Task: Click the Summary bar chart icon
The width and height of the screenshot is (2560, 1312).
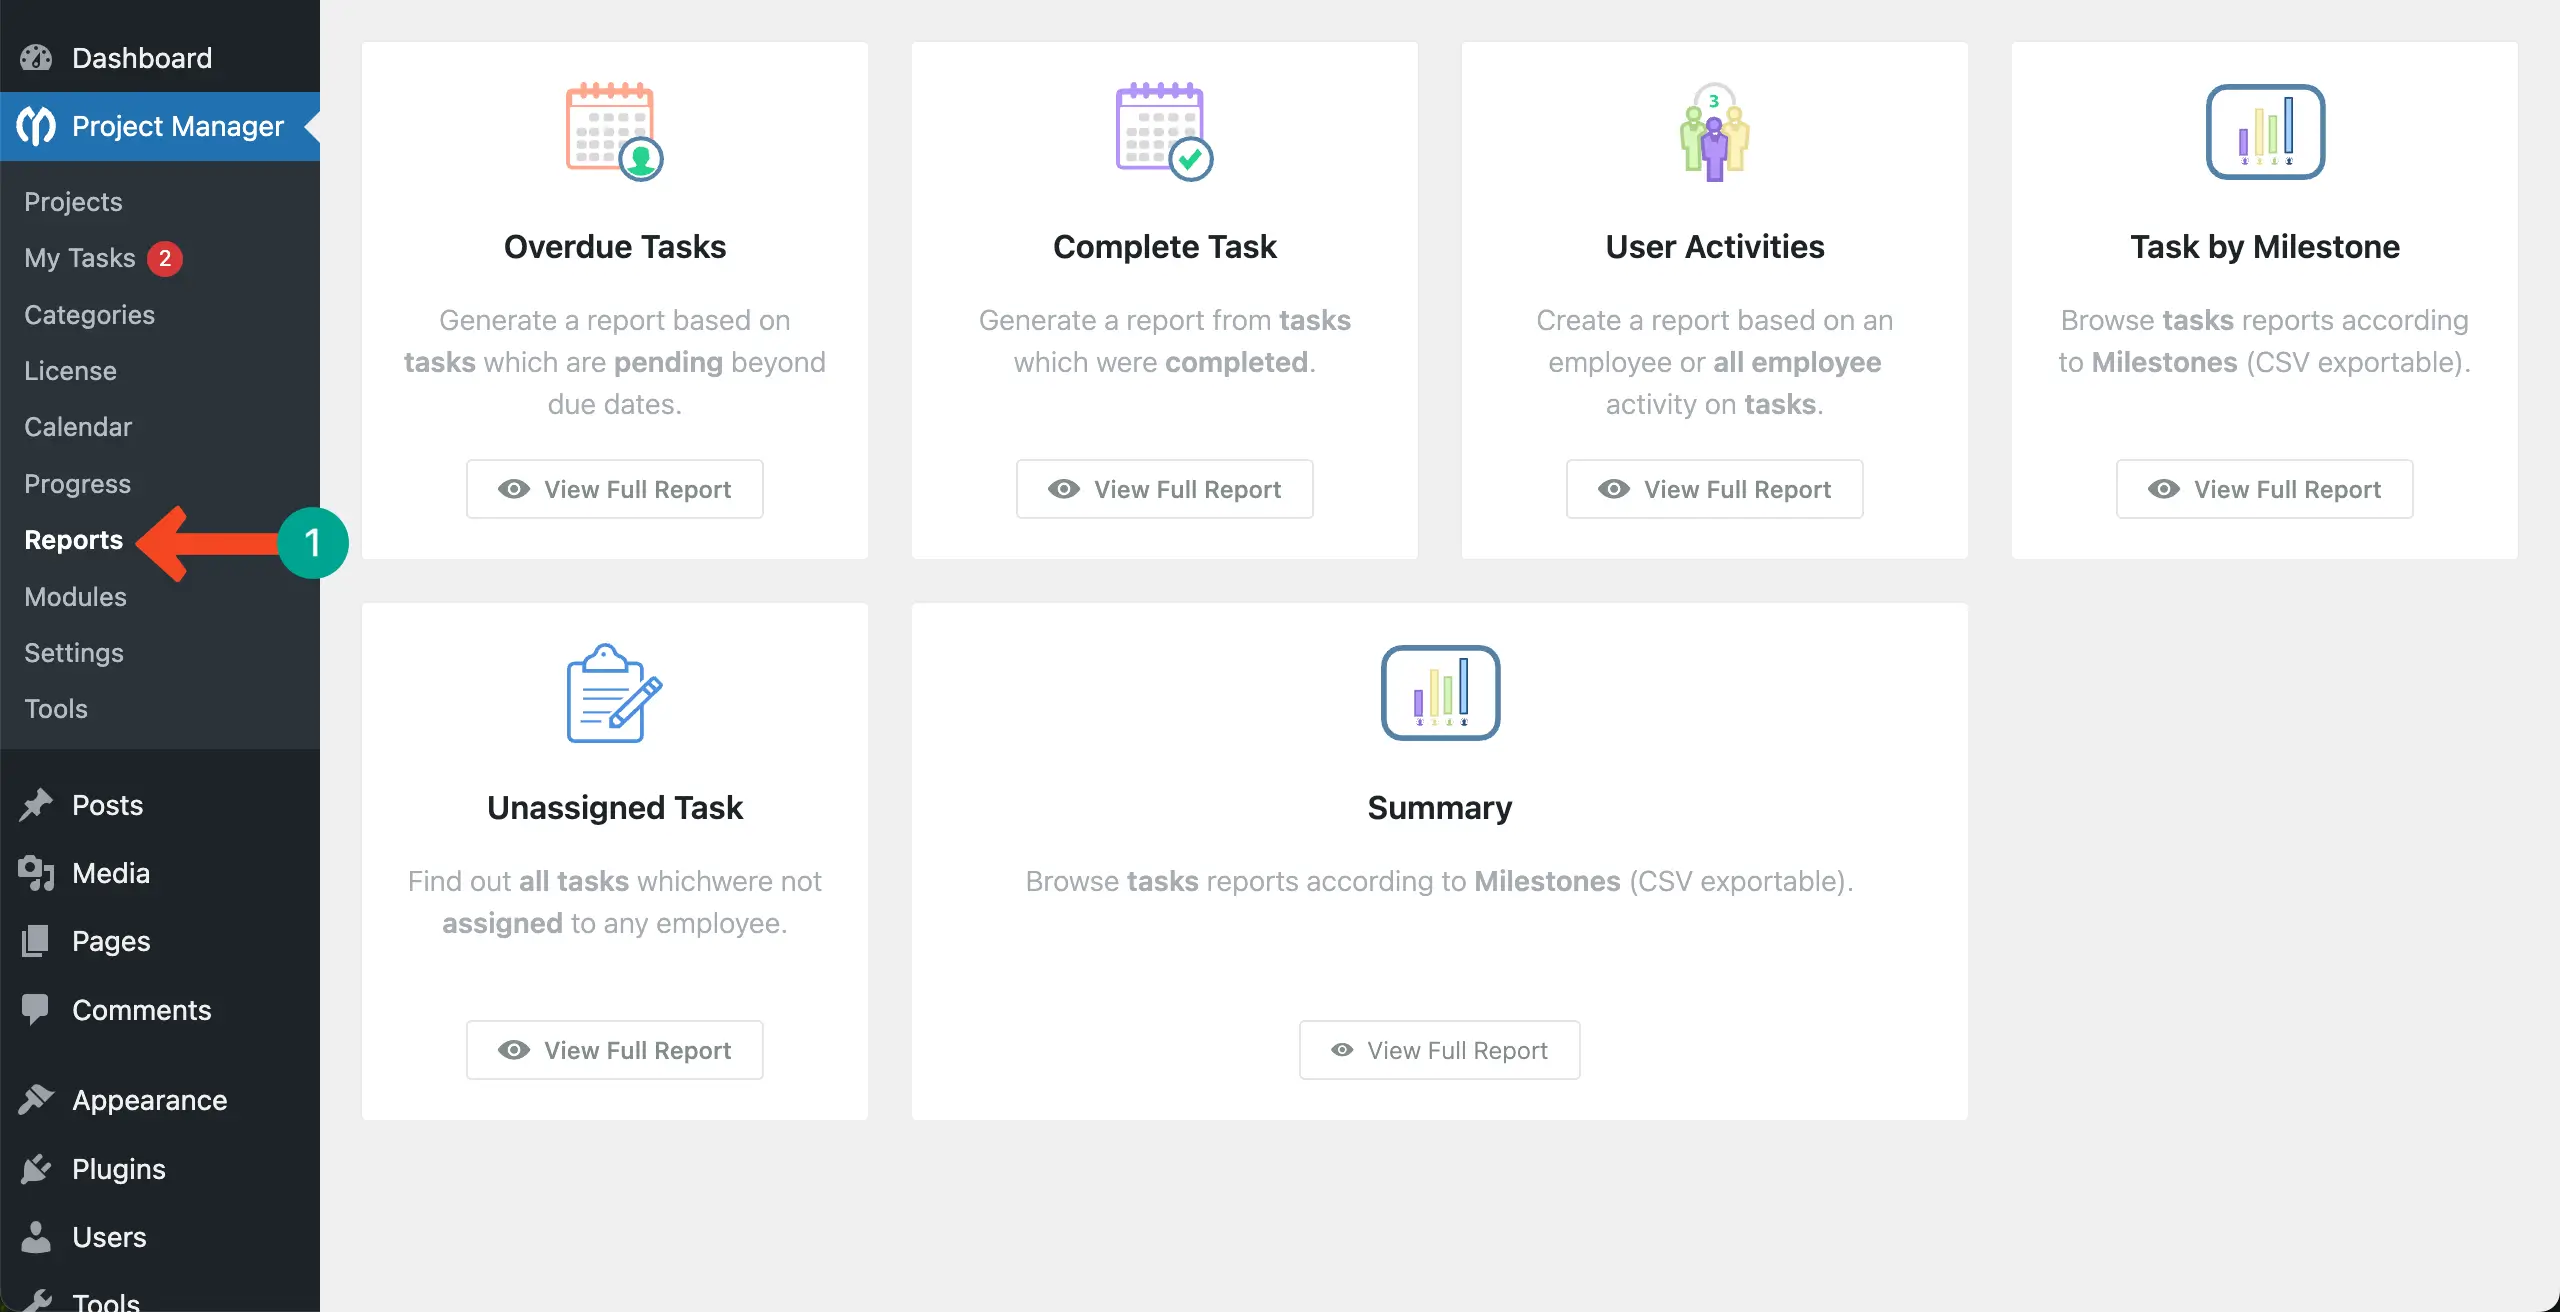Action: coord(1440,693)
